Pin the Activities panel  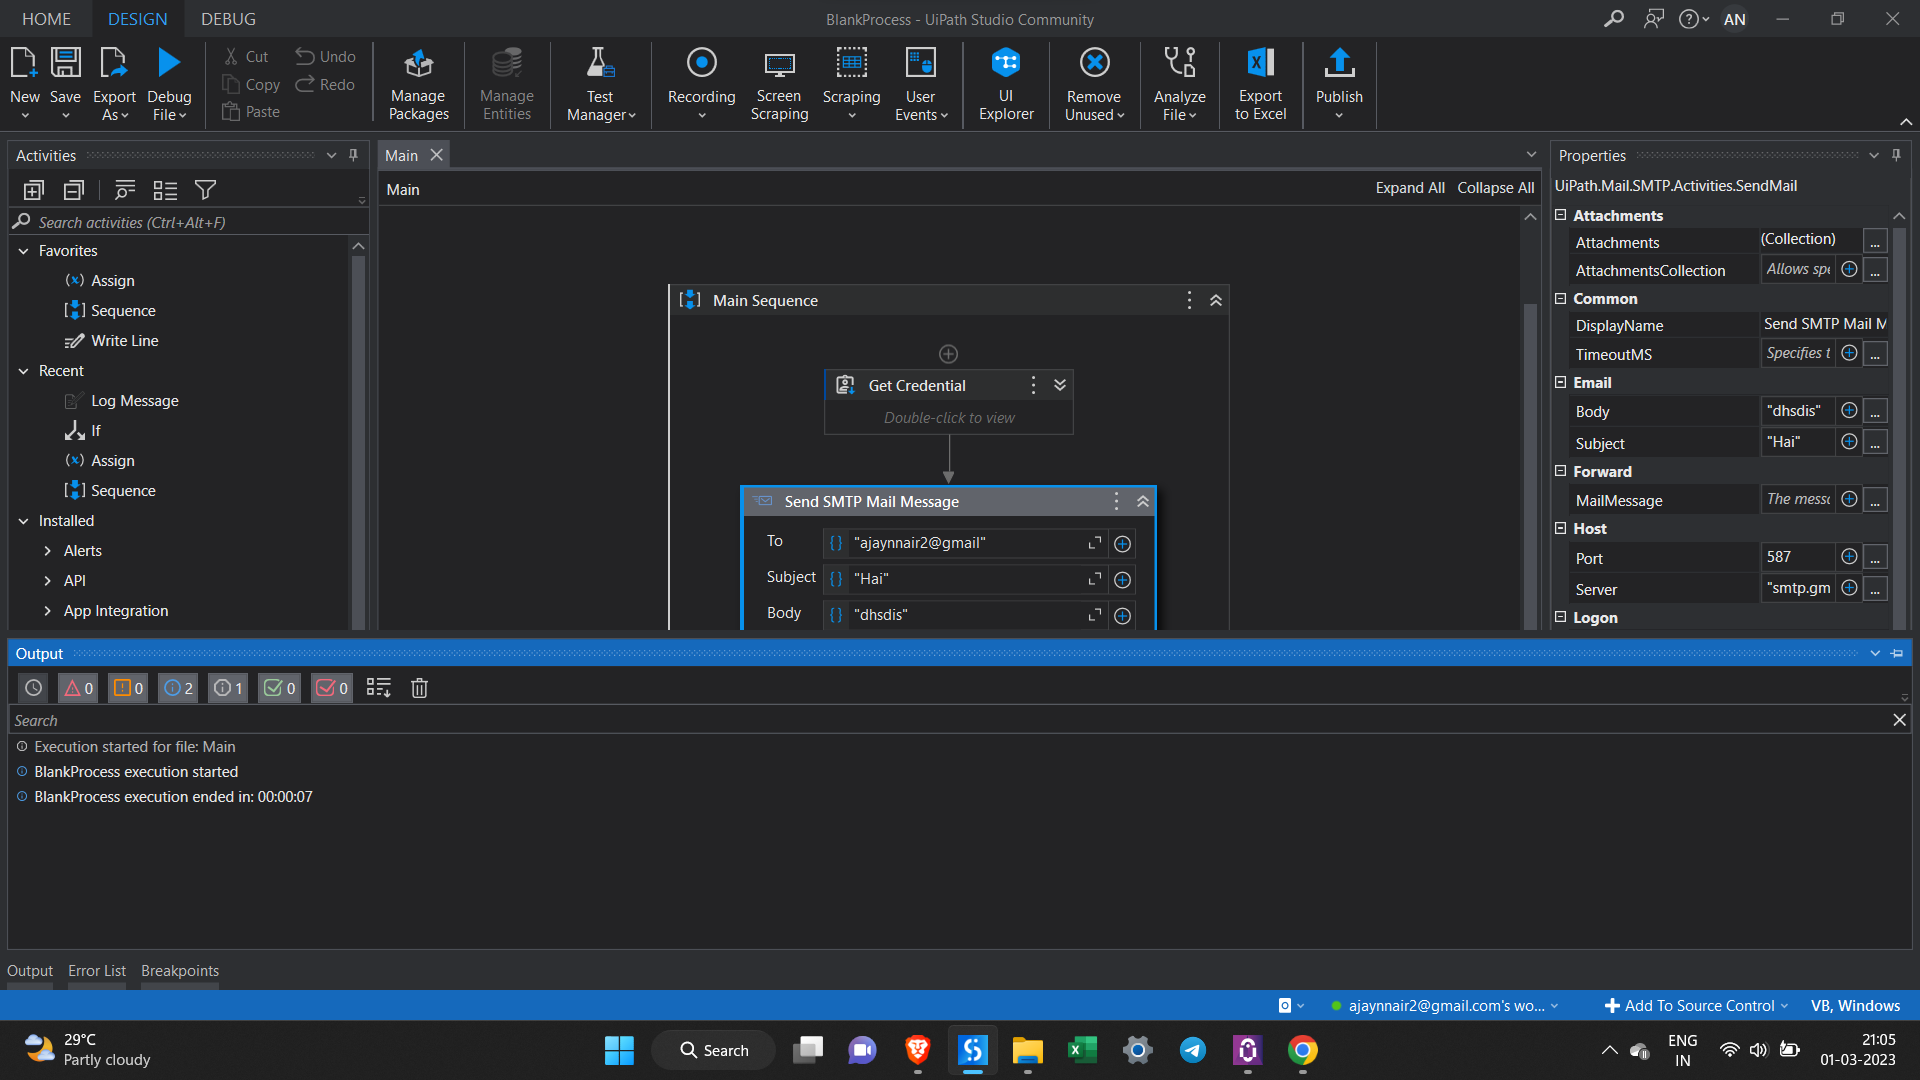(353, 155)
